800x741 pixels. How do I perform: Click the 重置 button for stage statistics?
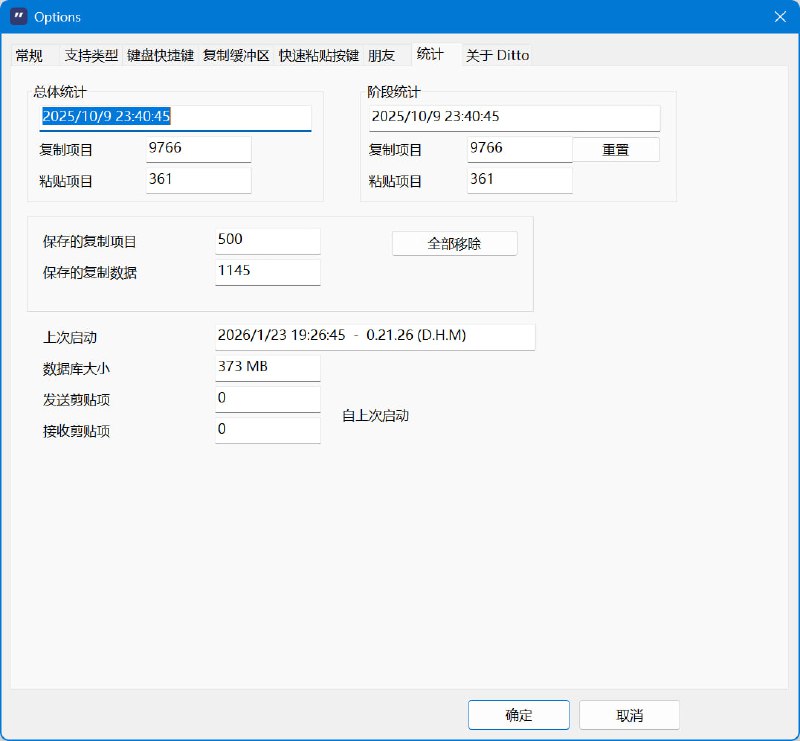click(x=616, y=149)
